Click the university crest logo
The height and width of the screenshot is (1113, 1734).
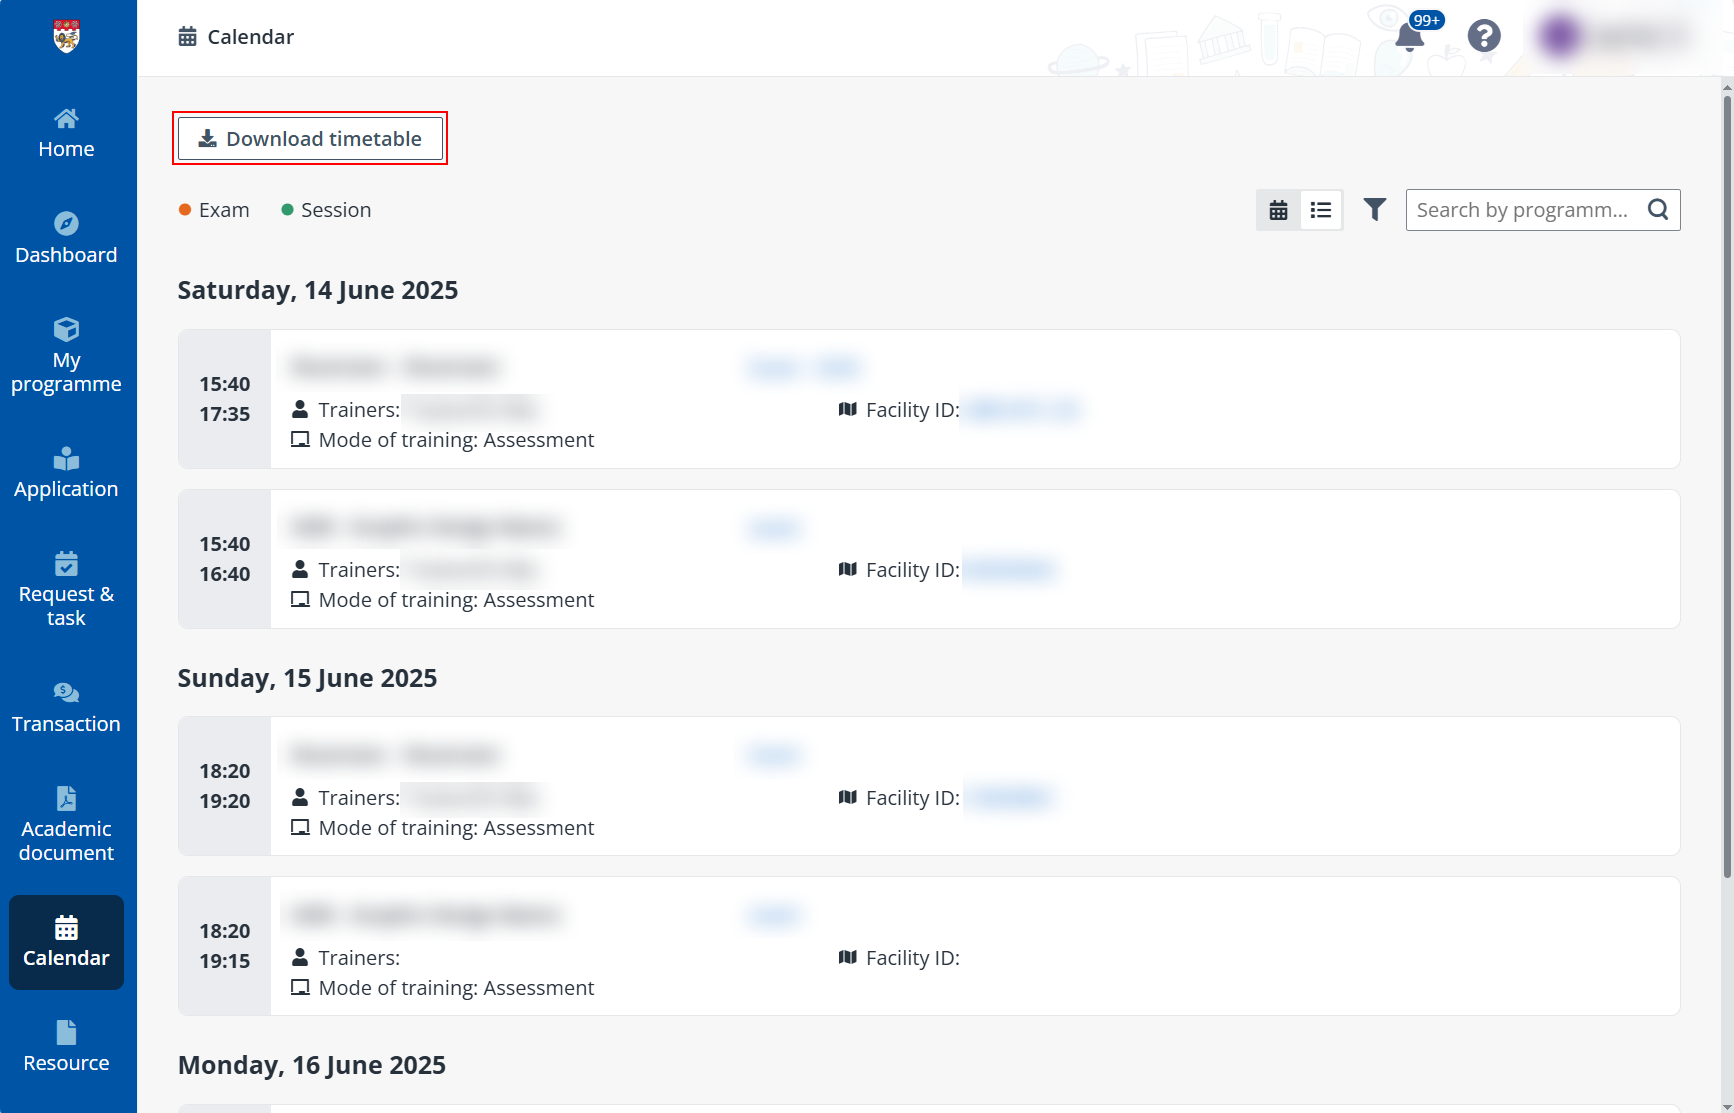(66, 37)
